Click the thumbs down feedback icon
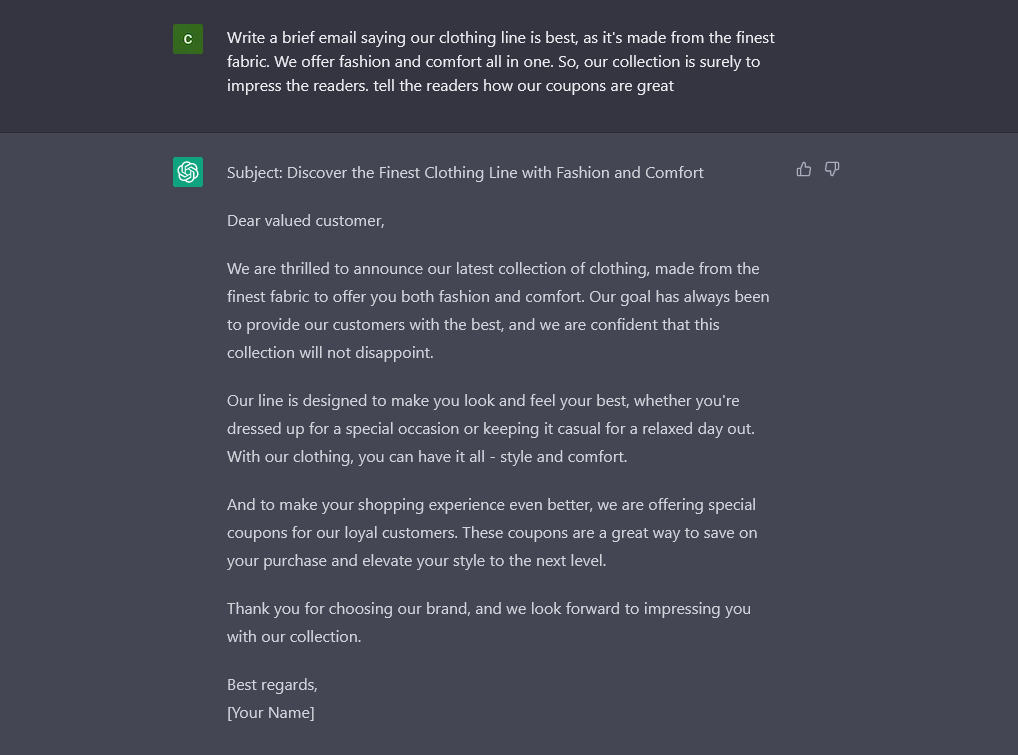Image resolution: width=1018 pixels, height=755 pixels. click(x=832, y=170)
